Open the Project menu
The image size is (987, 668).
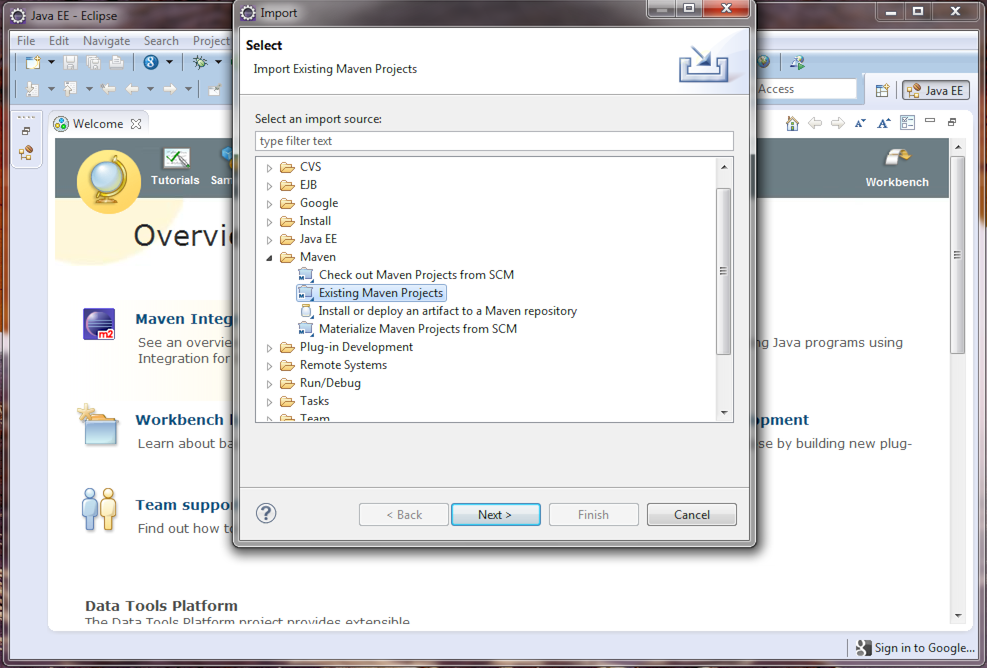click(x=212, y=41)
